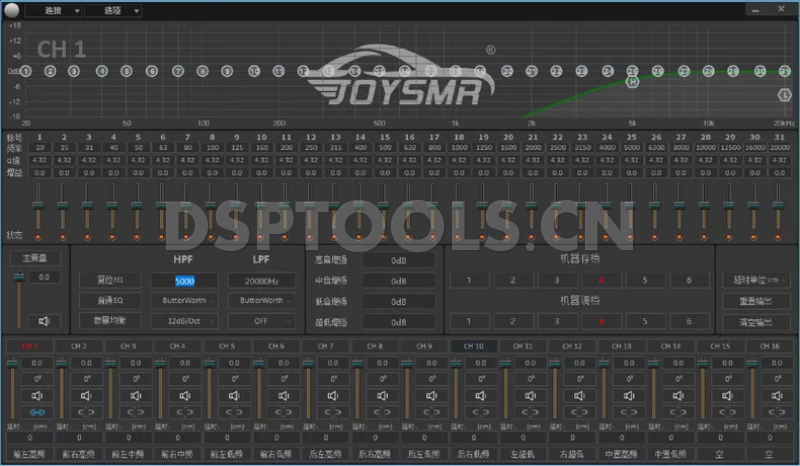Open the HPF ButterWorth filter type dropdown
The height and width of the screenshot is (466, 800).
184,301
